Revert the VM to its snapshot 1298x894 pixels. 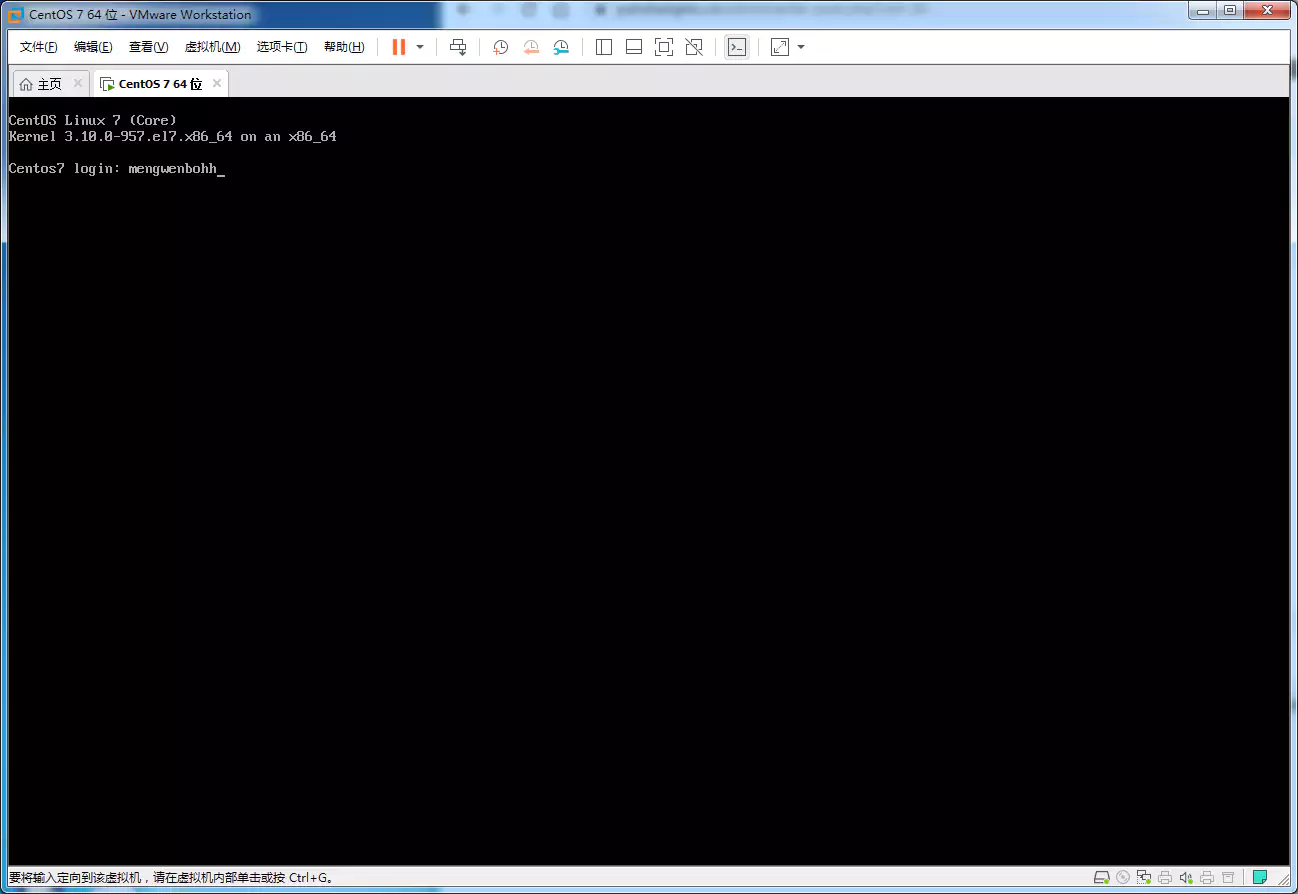click(x=530, y=46)
